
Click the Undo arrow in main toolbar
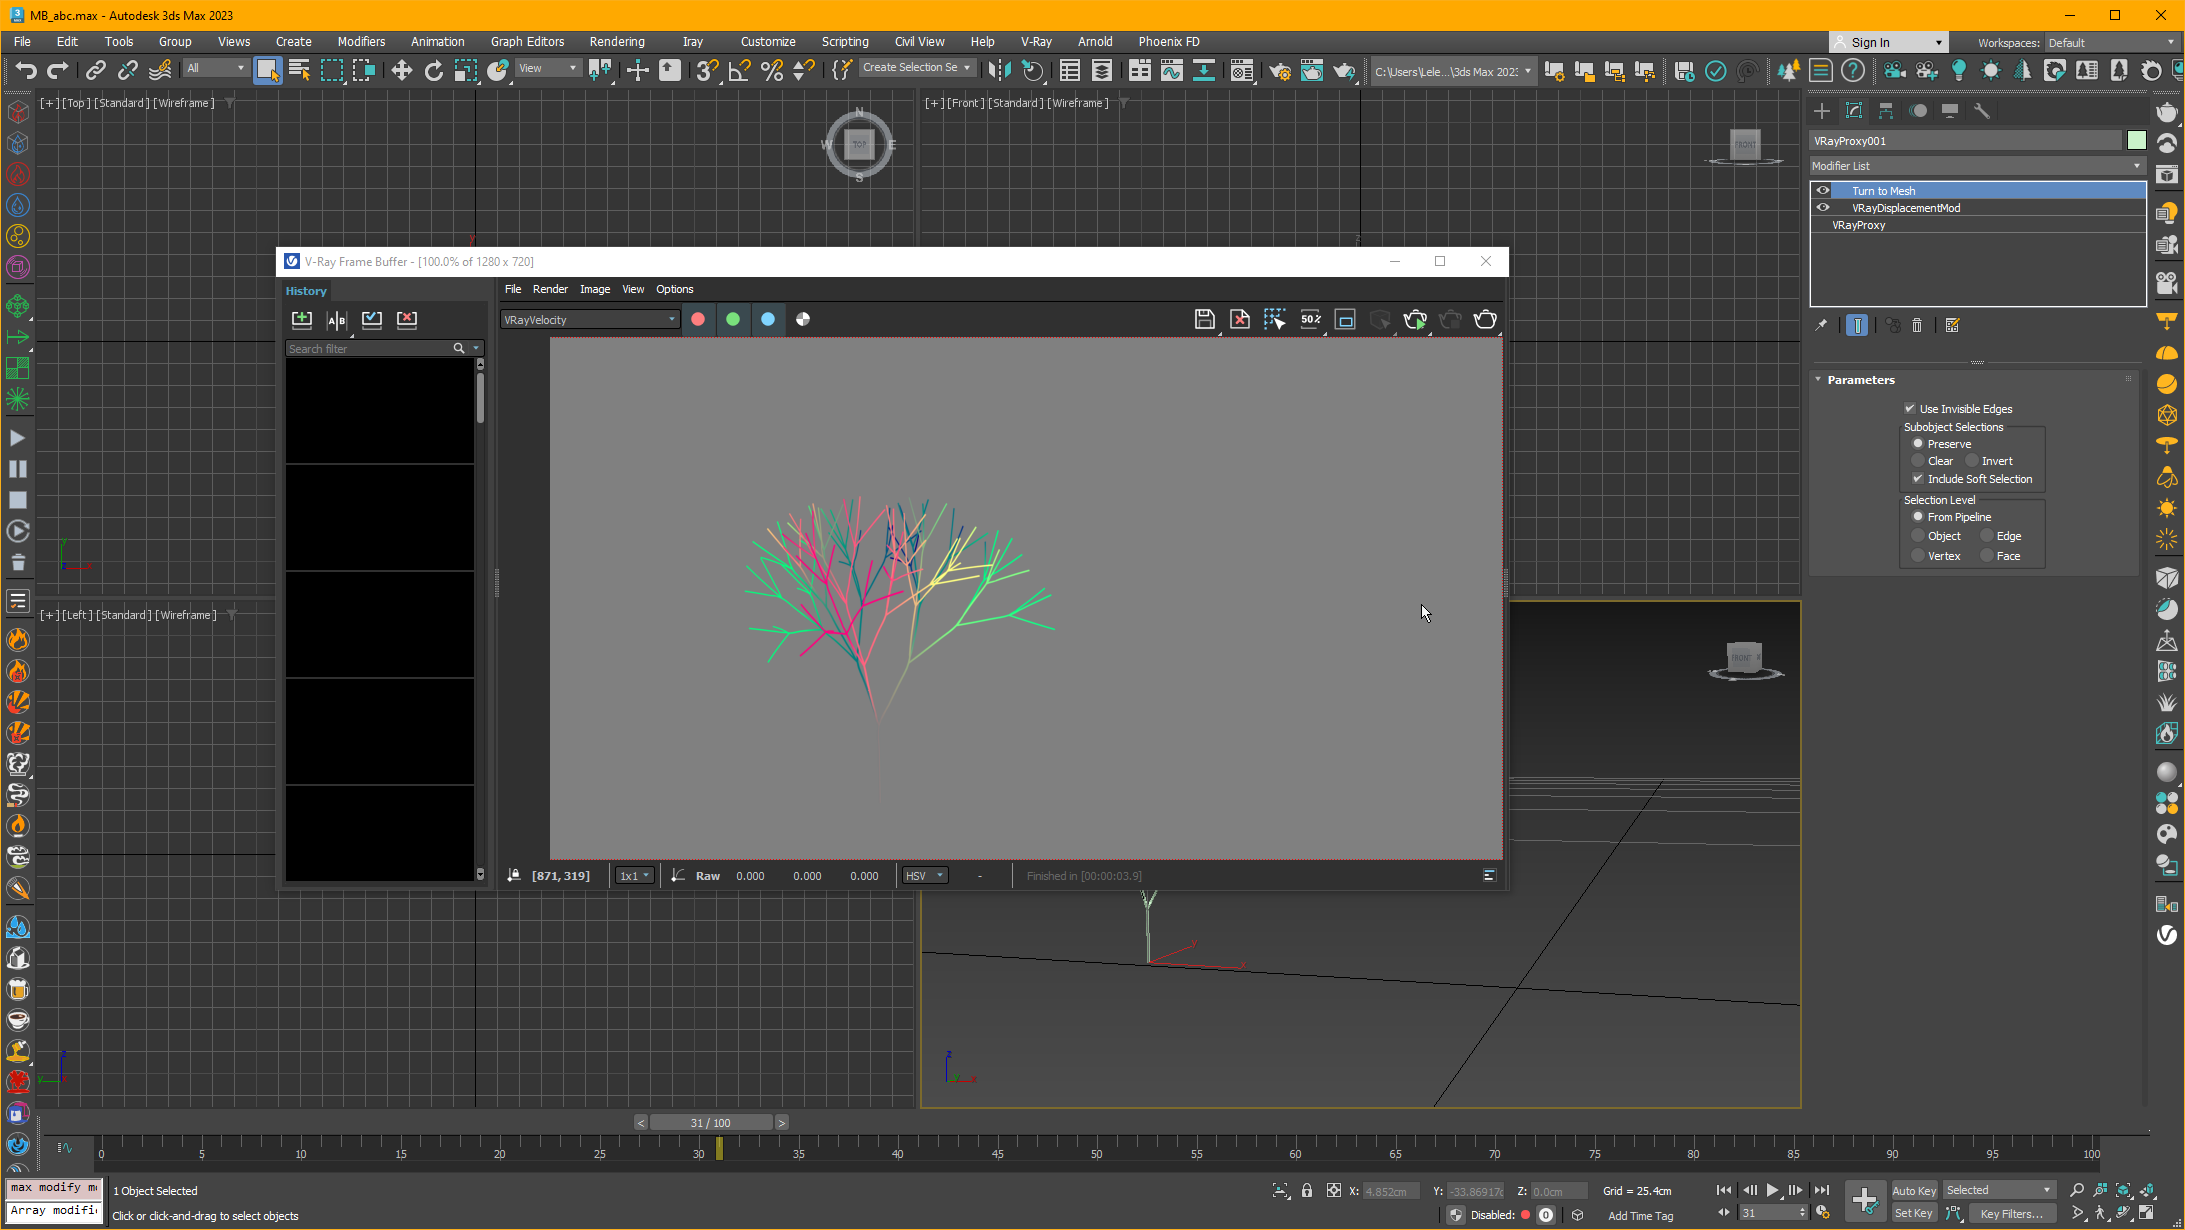pyautogui.click(x=26, y=70)
